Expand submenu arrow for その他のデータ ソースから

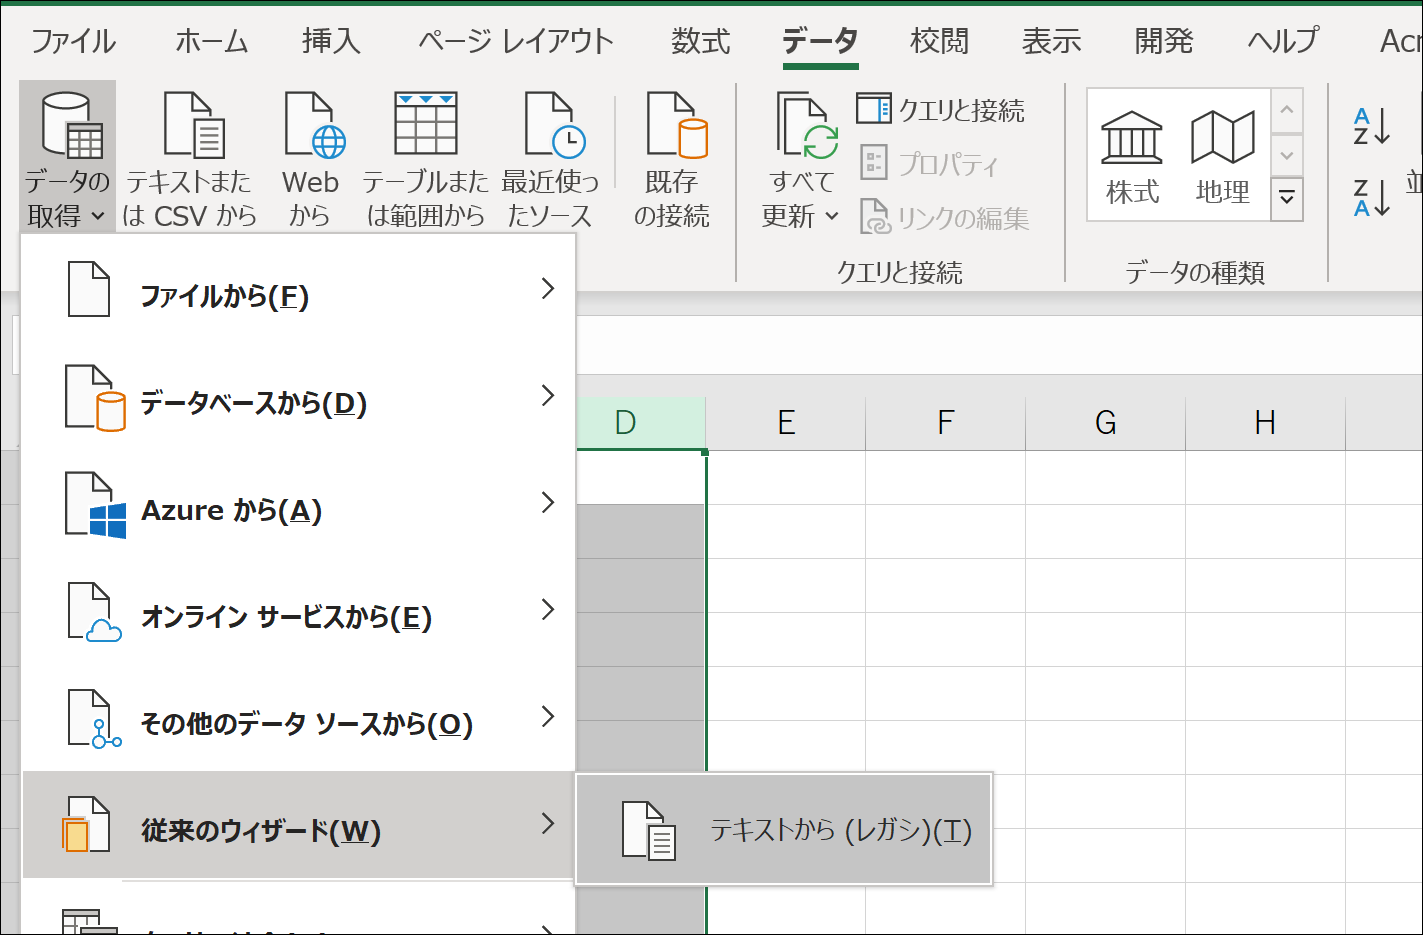[547, 717]
